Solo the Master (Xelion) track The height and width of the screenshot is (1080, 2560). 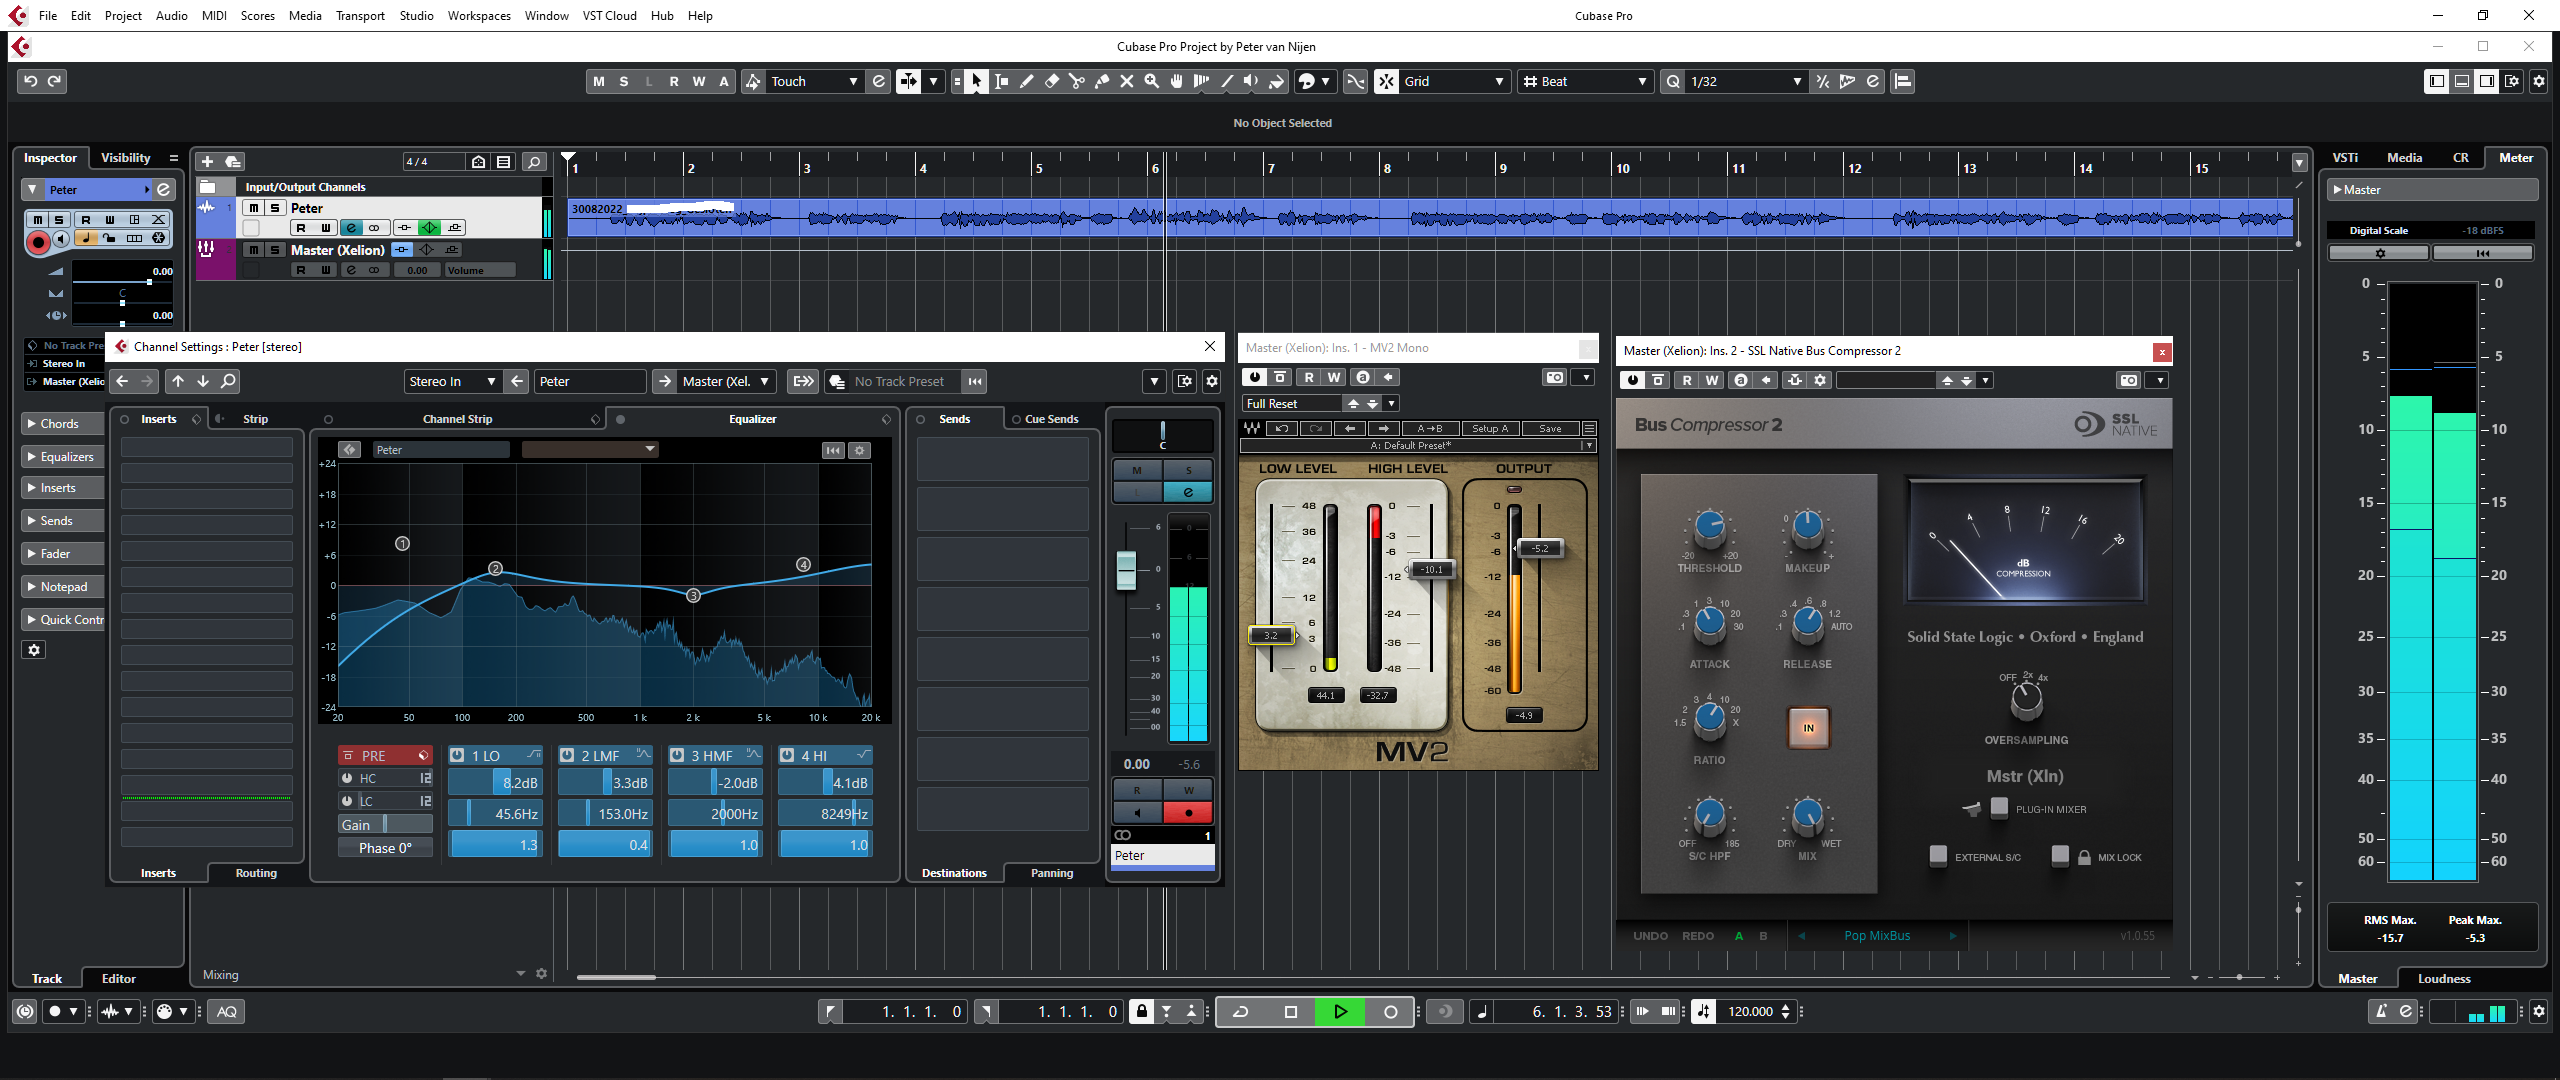275,250
